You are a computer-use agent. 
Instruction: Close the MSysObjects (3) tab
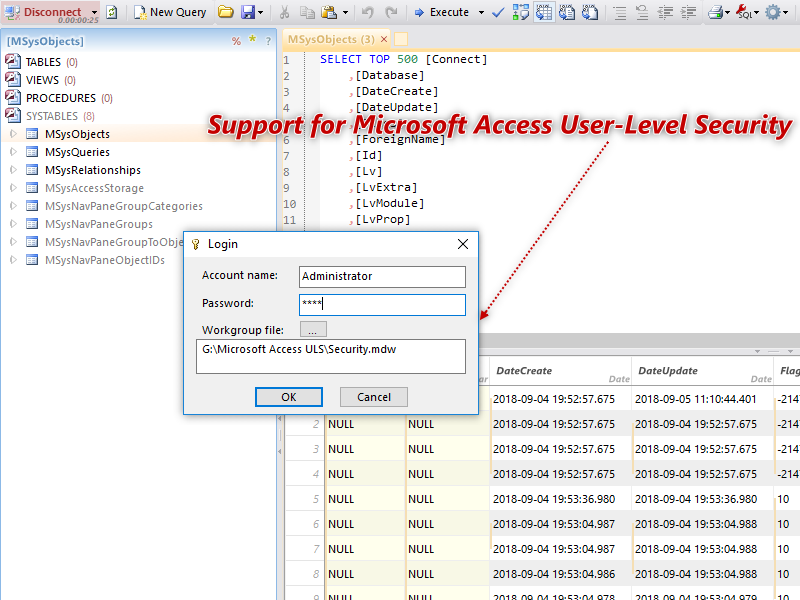(384, 39)
